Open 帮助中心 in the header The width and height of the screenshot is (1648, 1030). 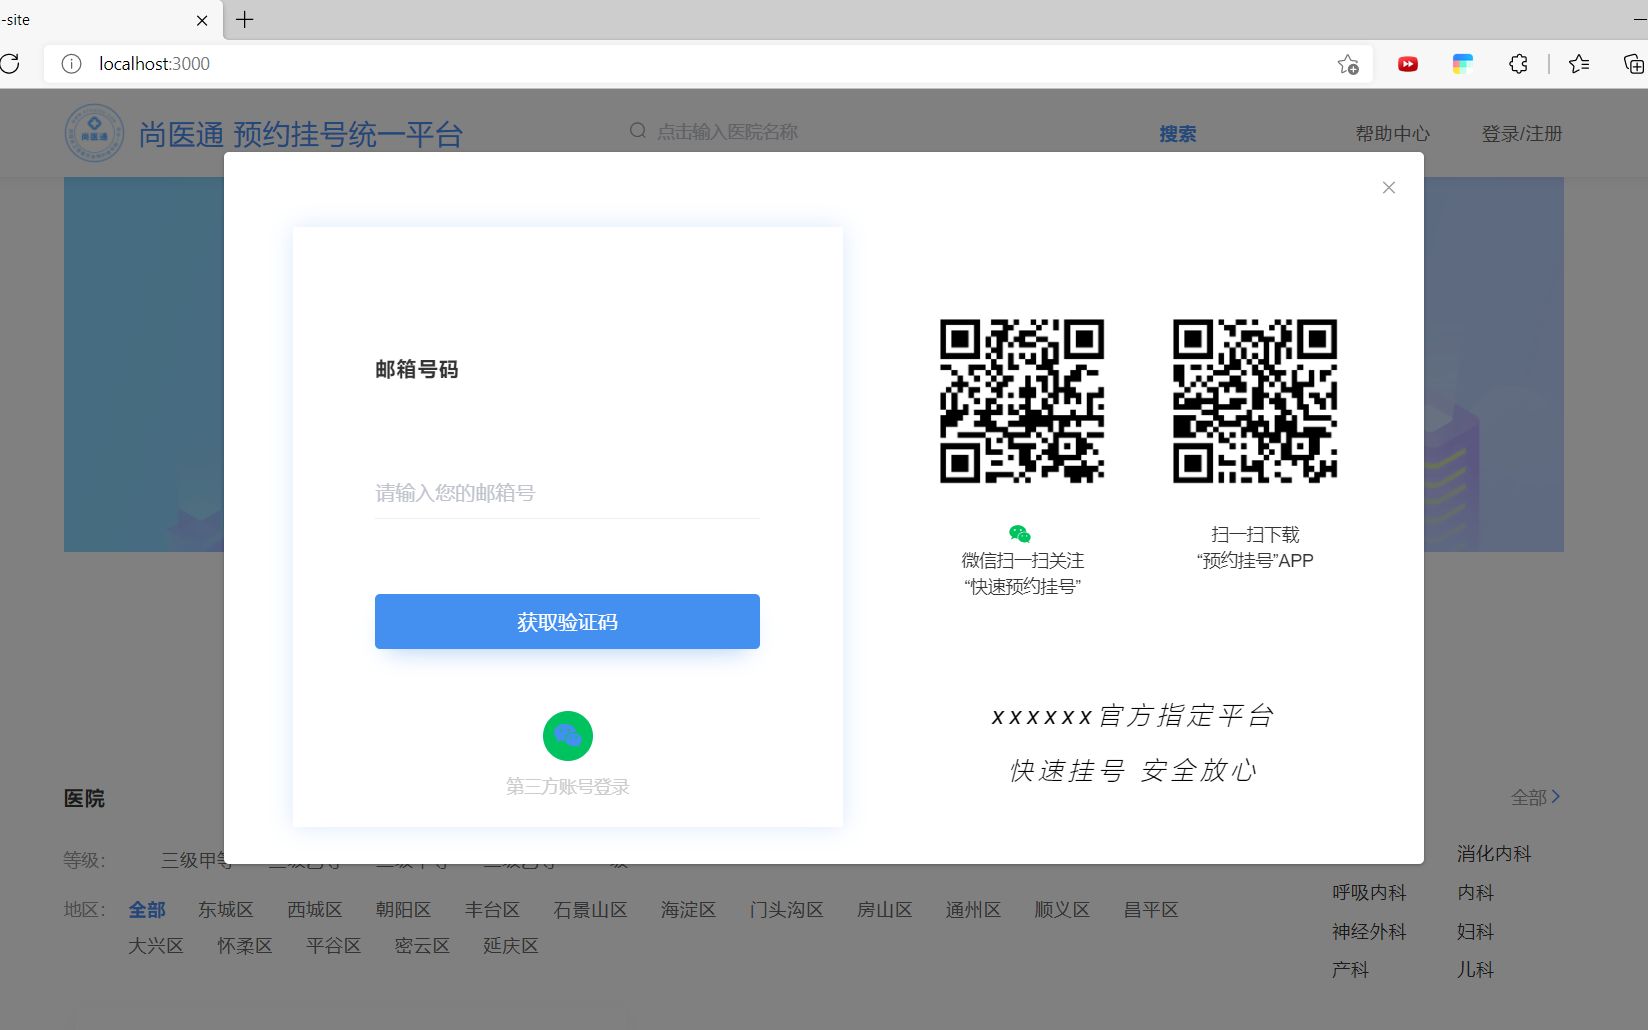[1392, 133]
